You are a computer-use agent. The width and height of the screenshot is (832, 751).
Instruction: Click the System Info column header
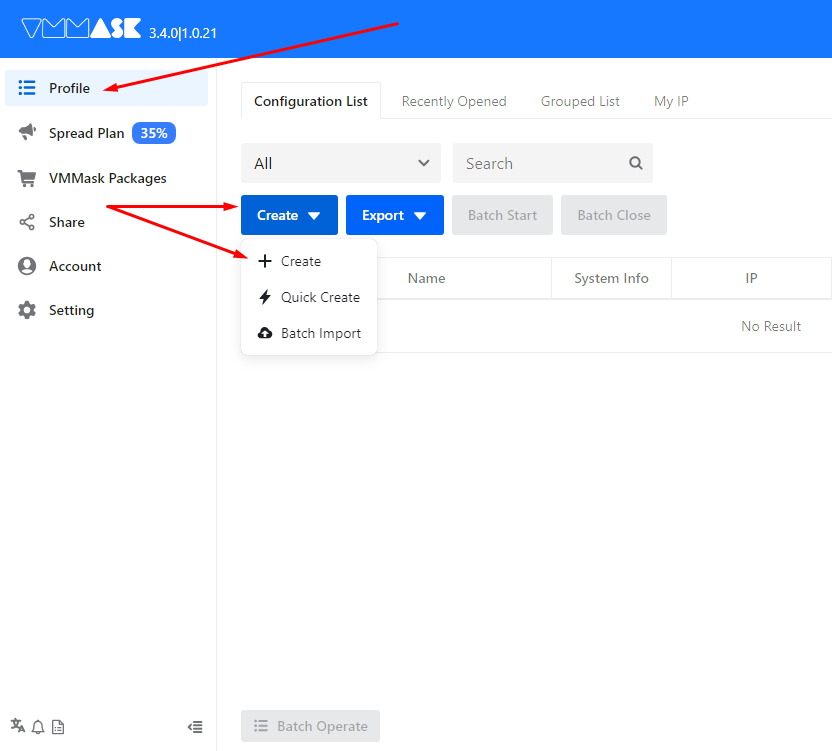611,278
